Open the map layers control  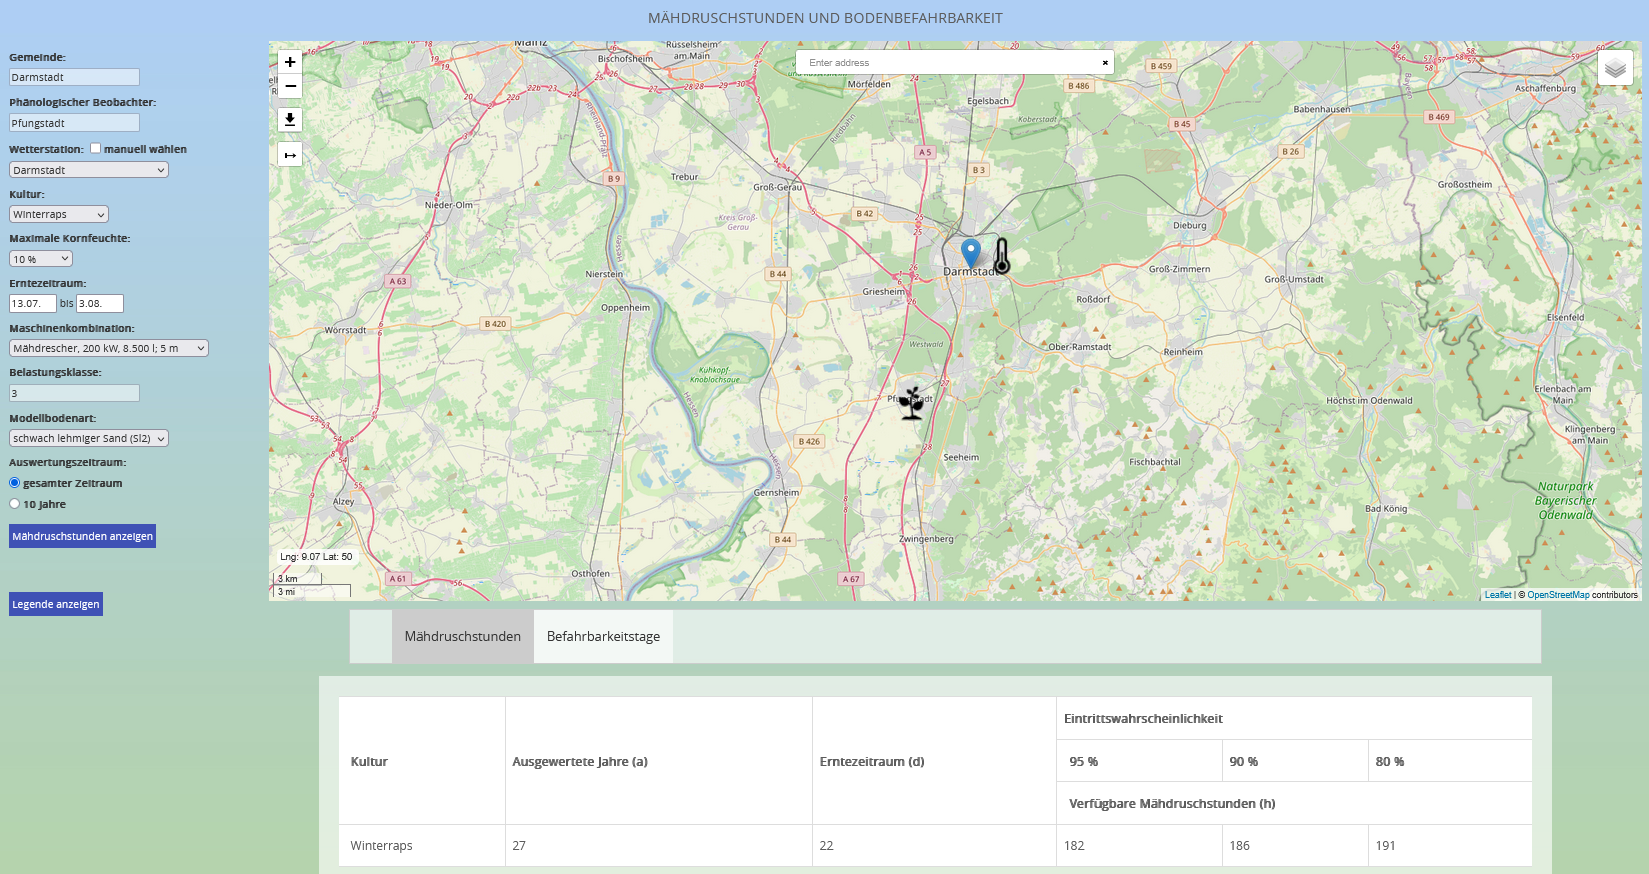[1615, 68]
